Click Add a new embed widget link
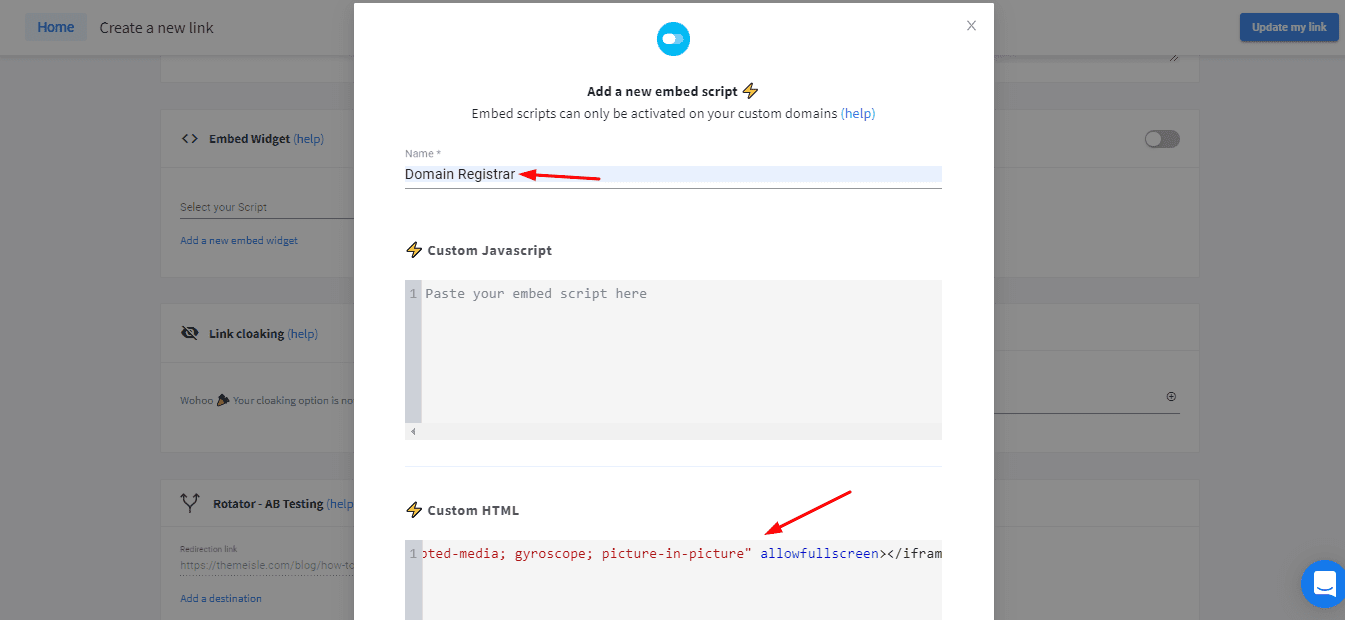Screen dimensions: 1345x620 [239, 240]
